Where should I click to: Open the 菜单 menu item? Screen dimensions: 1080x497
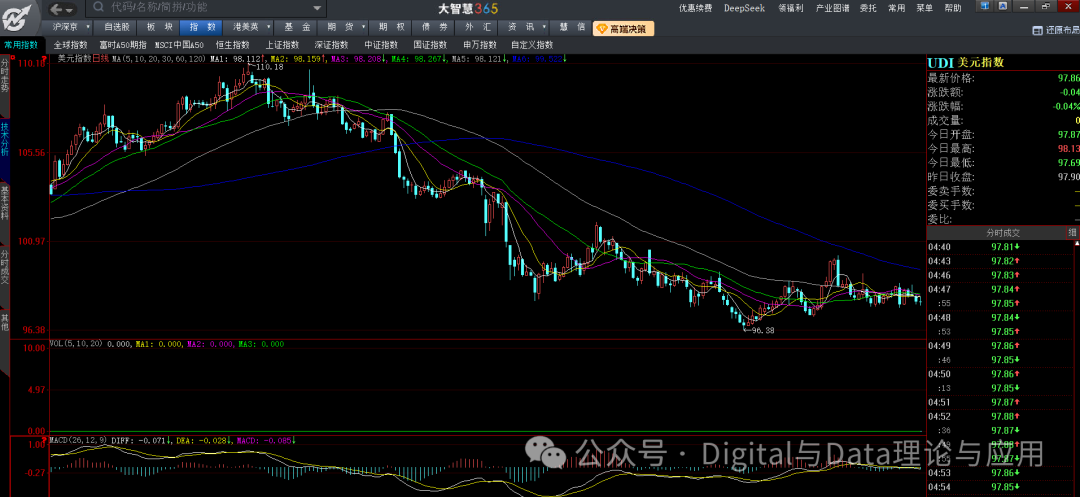point(924,8)
